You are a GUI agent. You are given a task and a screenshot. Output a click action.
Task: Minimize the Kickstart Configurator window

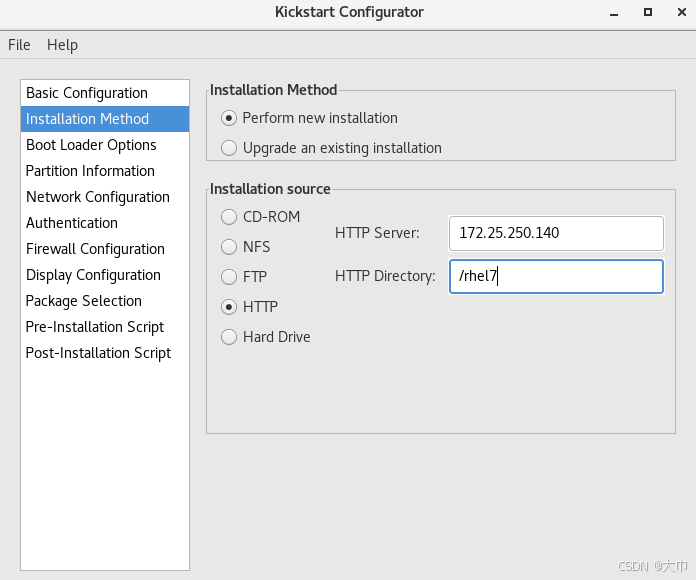click(x=614, y=12)
